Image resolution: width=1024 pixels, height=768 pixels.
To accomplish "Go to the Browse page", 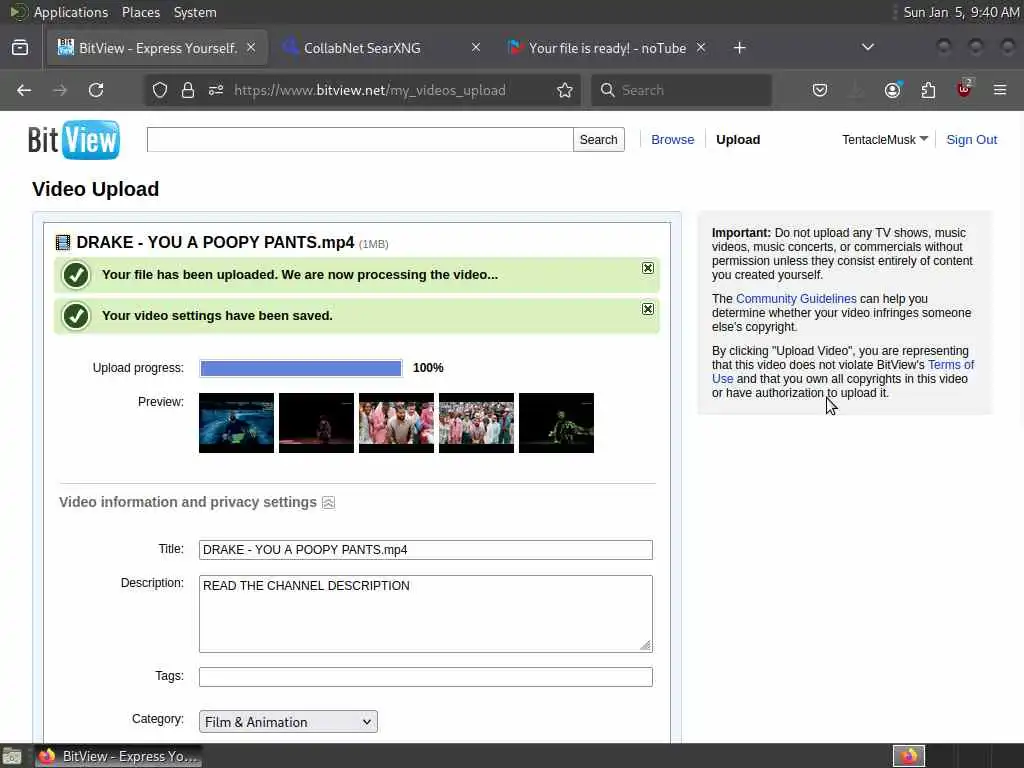I will coord(672,140).
